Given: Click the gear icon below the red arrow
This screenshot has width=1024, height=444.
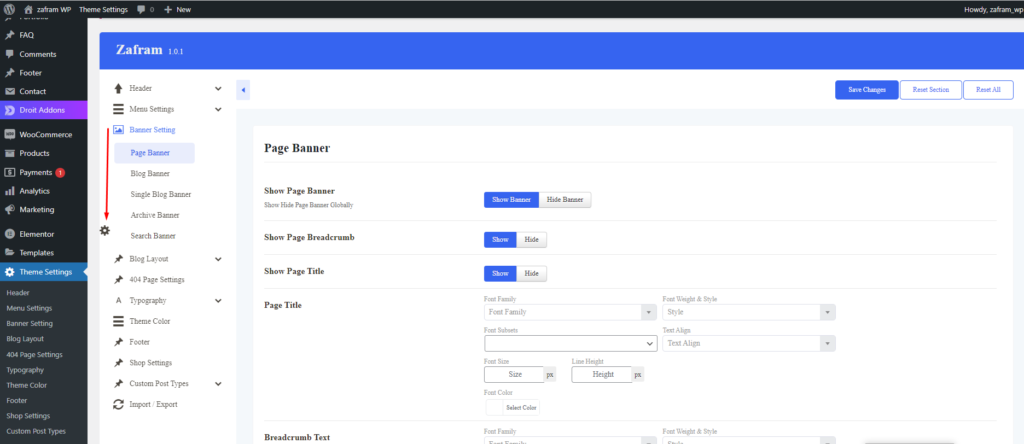Looking at the screenshot, I should 105,231.
